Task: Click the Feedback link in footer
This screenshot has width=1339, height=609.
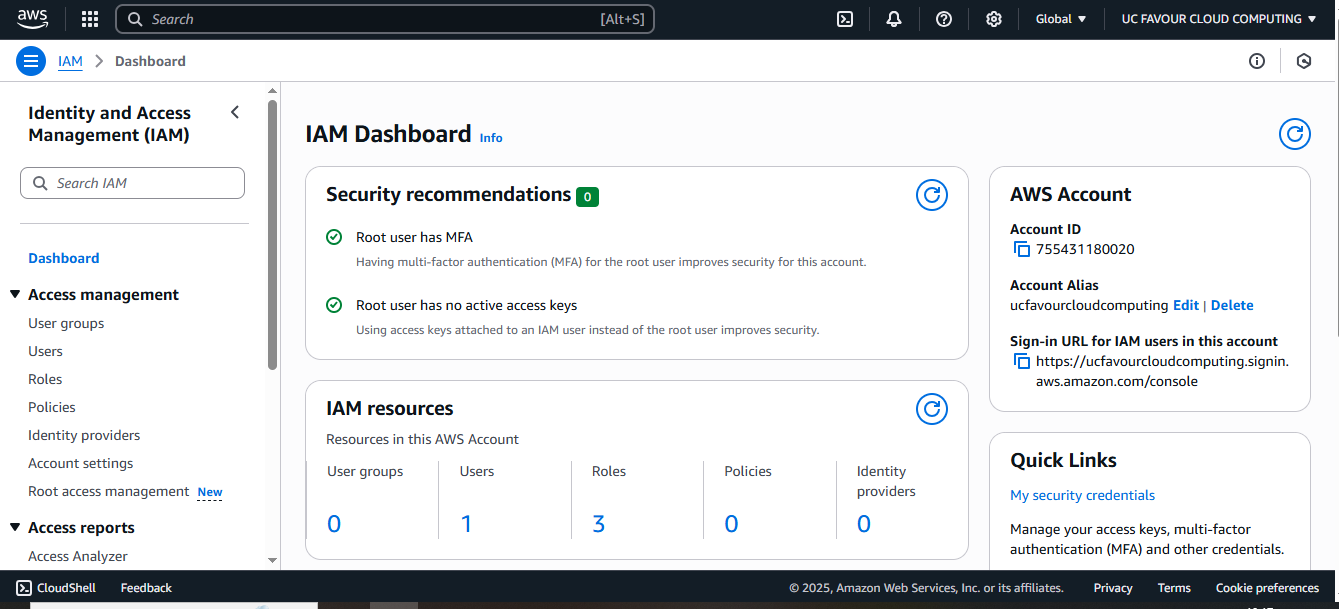Action: 146,588
